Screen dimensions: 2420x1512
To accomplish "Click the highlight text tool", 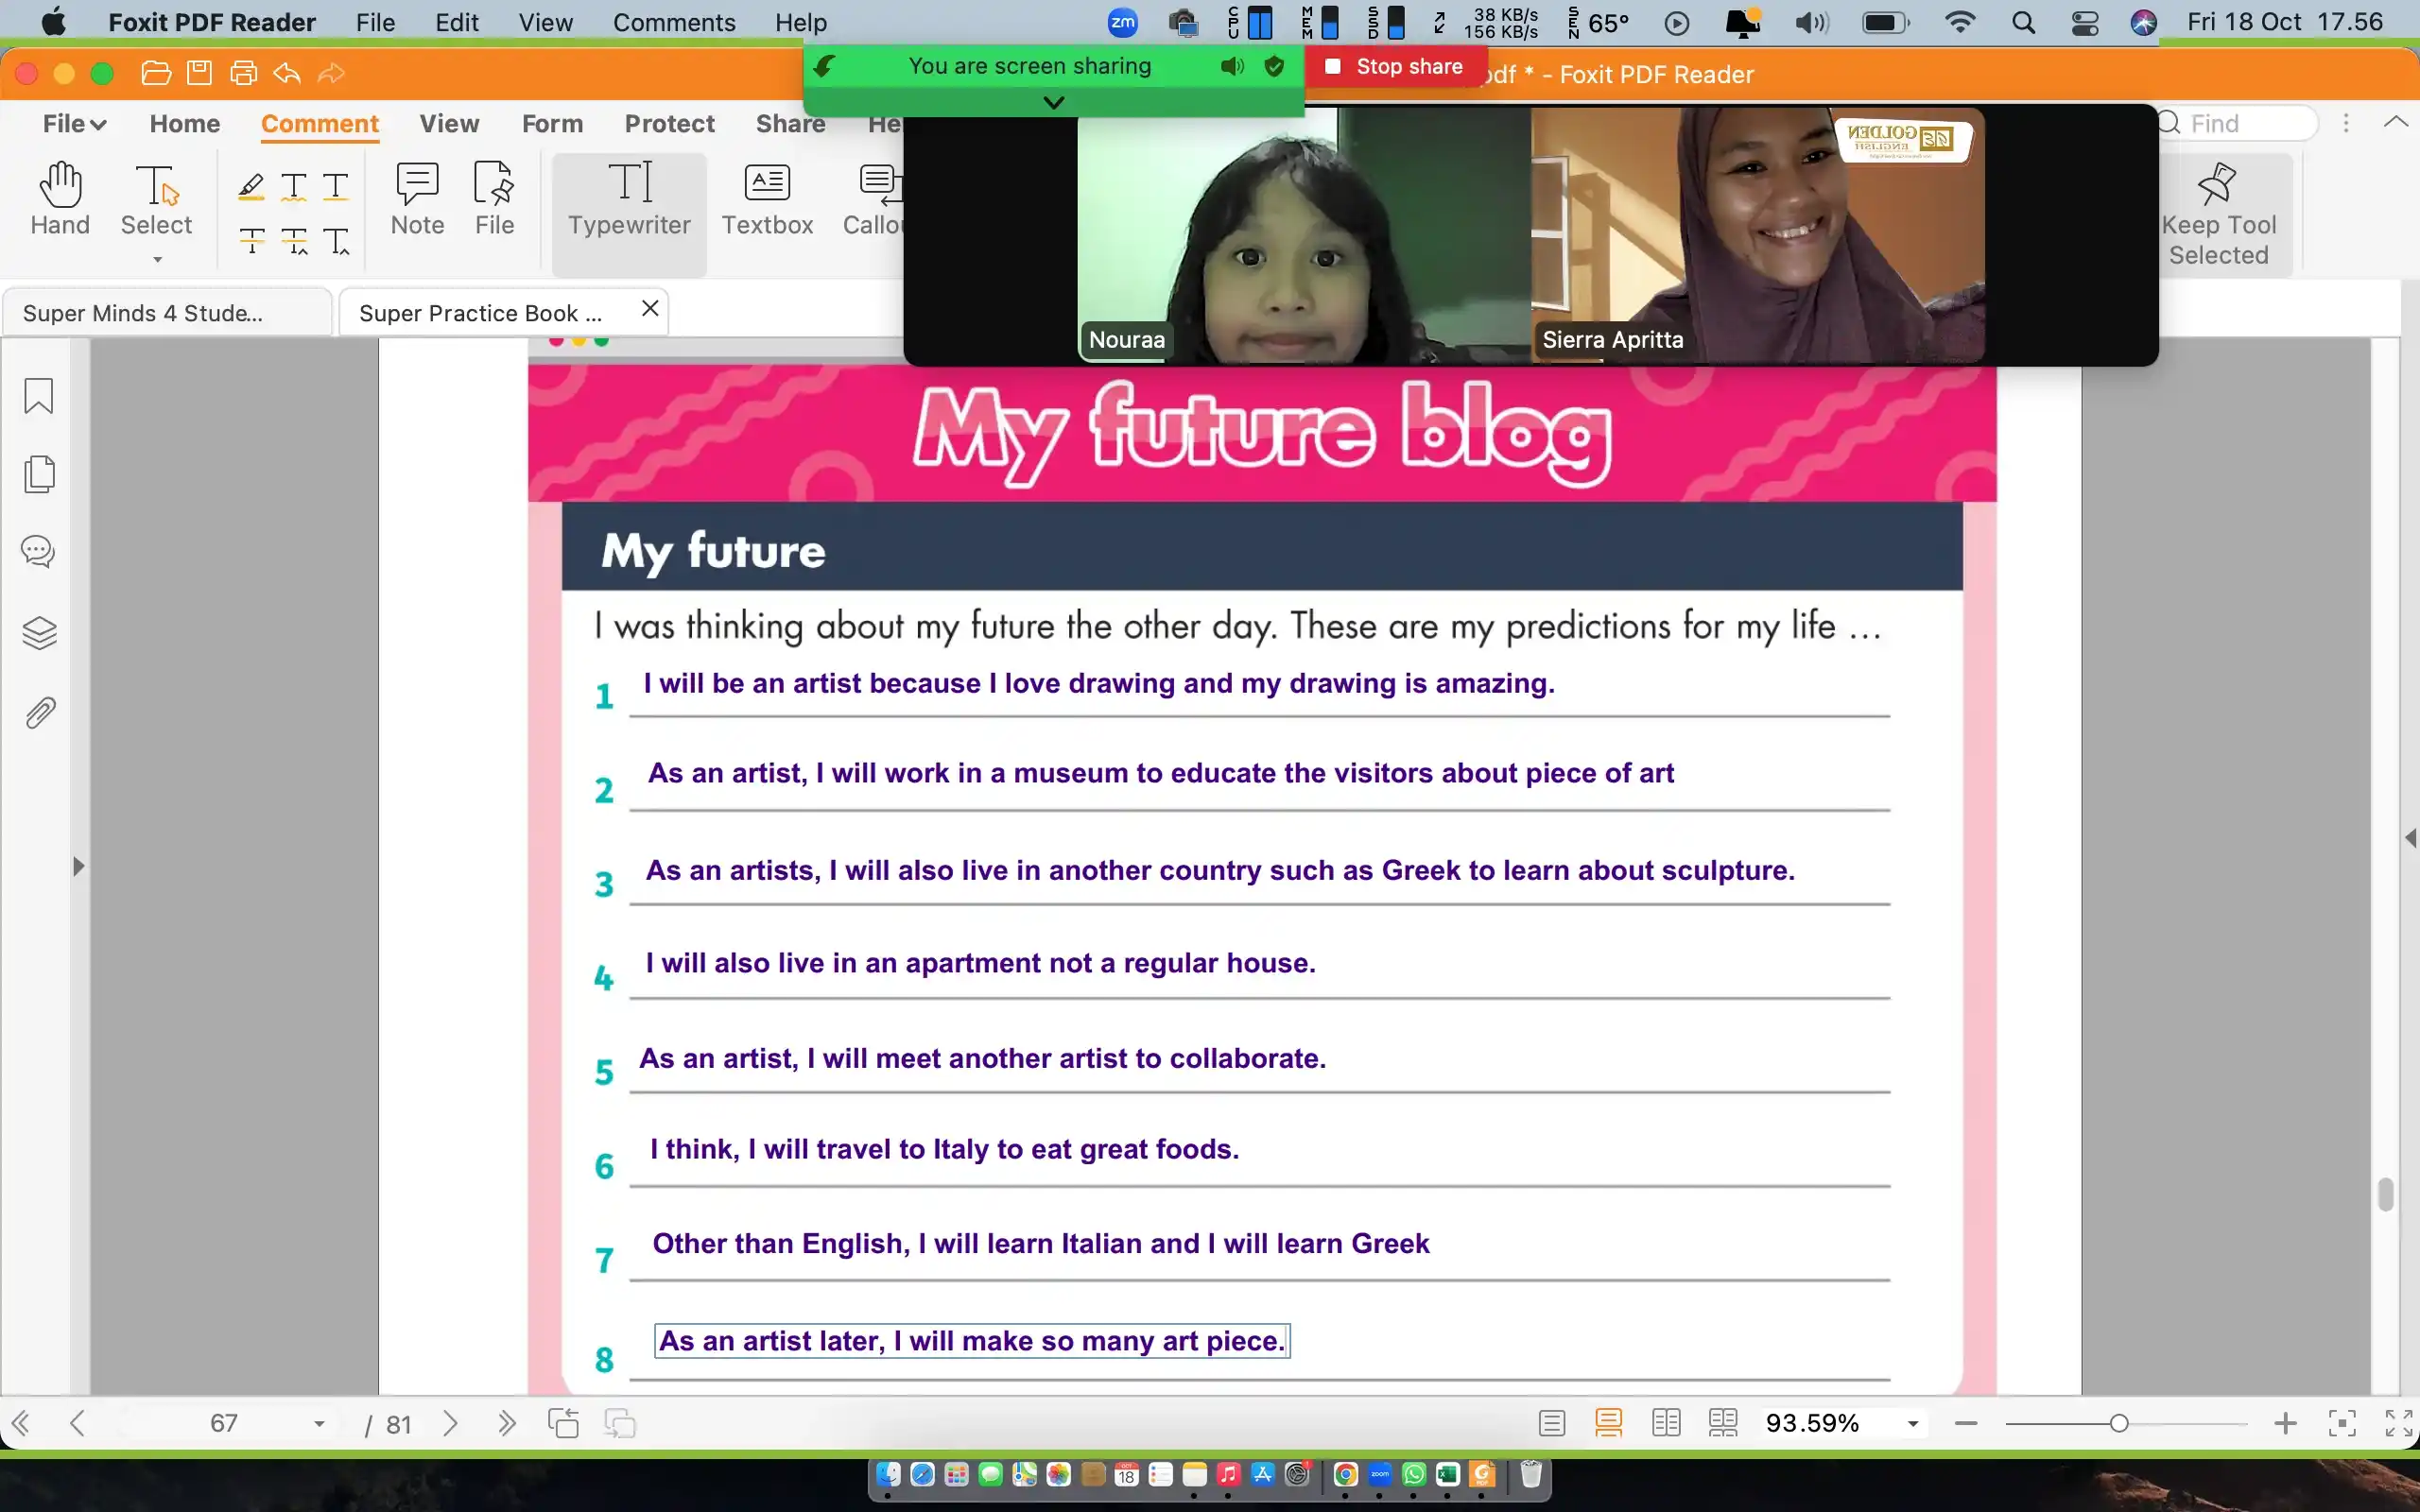I will click(251, 186).
